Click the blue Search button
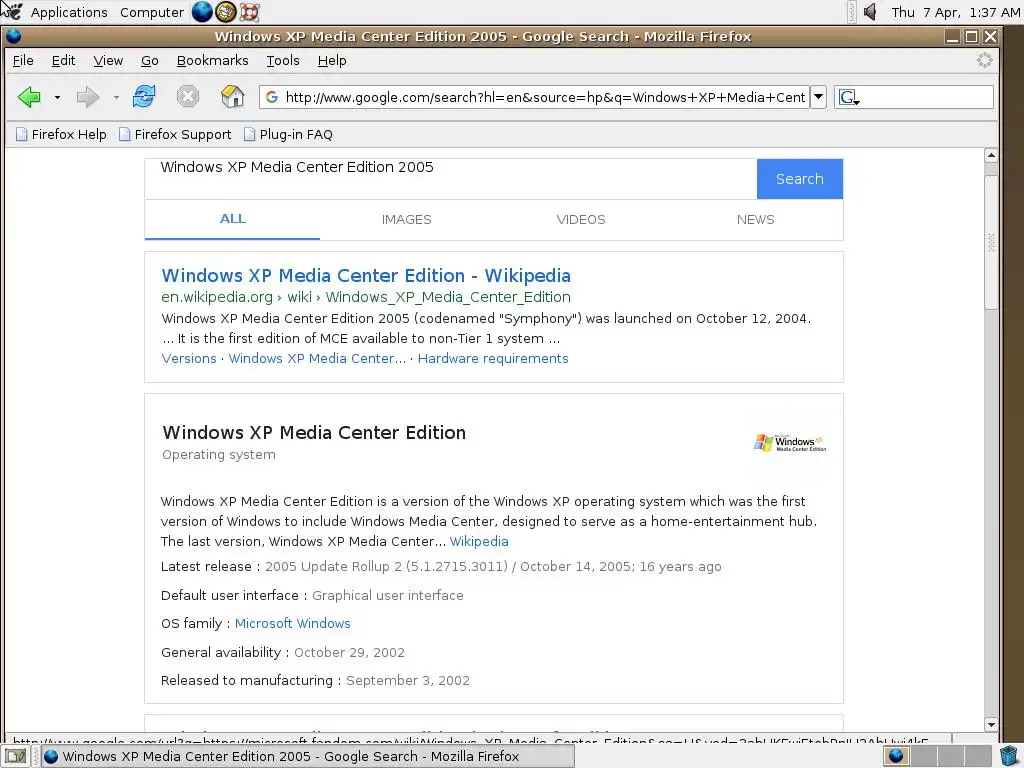The image size is (1024, 768). coord(799,179)
